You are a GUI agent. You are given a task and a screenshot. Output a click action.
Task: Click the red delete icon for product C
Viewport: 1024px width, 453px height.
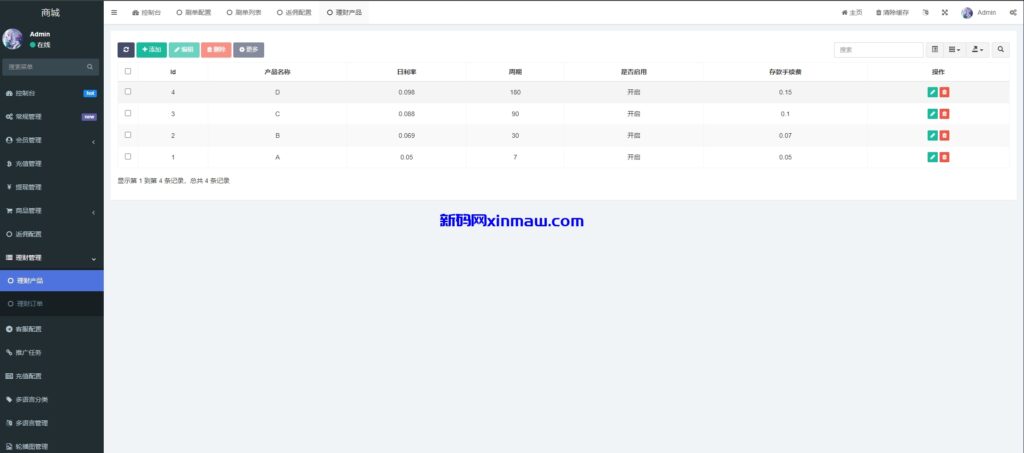pos(944,114)
